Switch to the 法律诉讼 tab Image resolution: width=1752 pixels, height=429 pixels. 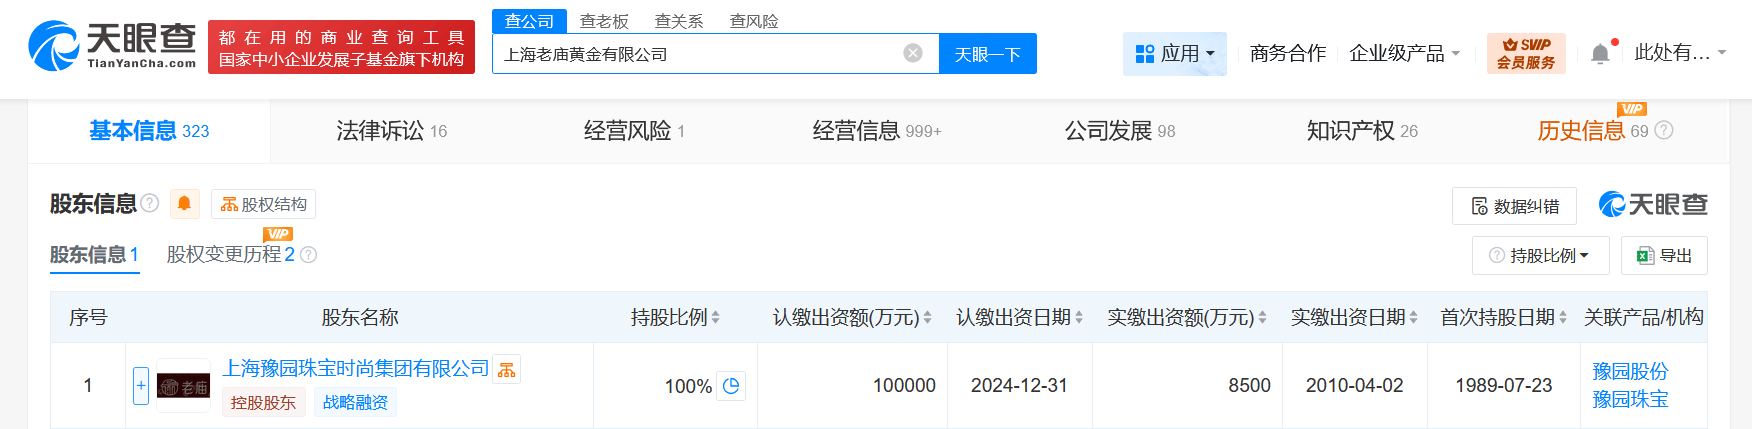pyautogui.click(x=392, y=131)
